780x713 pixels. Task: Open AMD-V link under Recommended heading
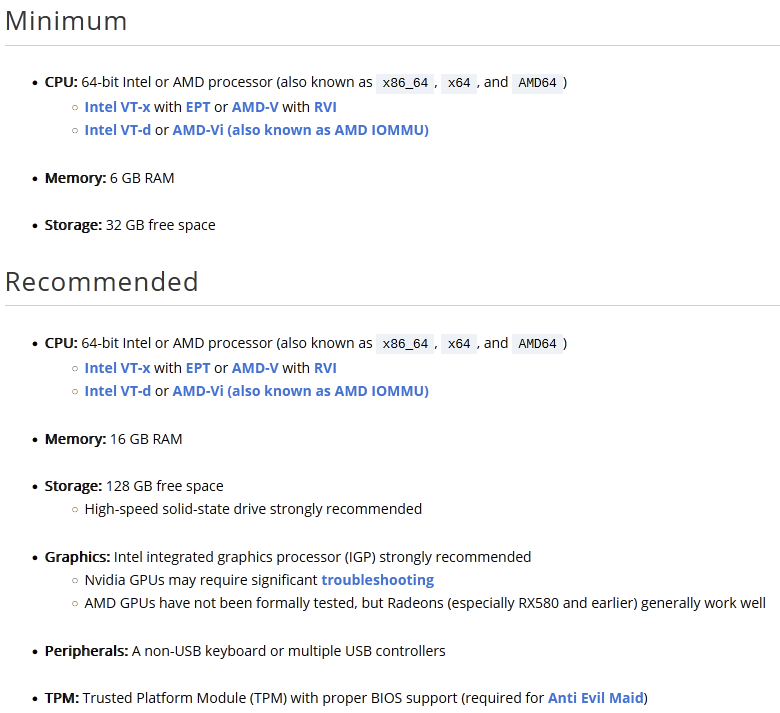255,368
